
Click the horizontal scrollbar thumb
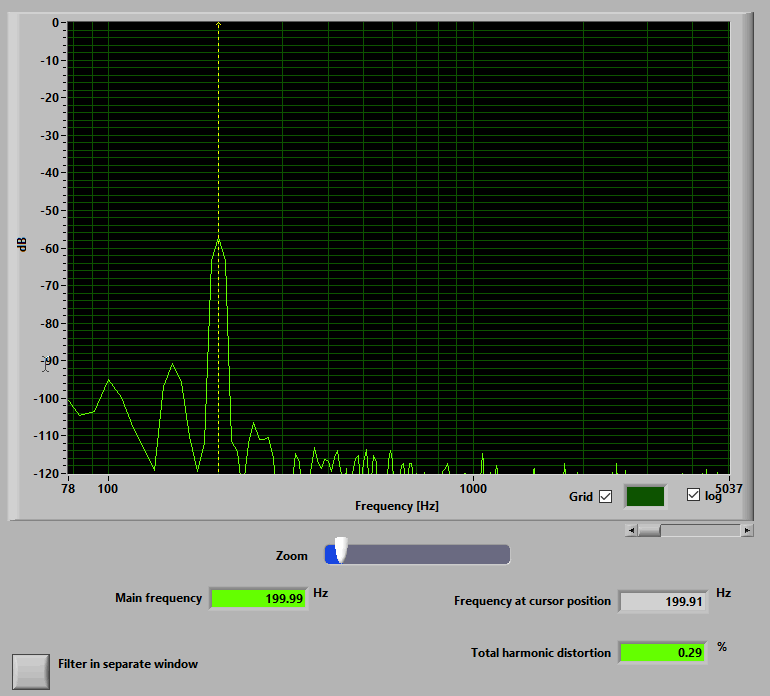649,530
